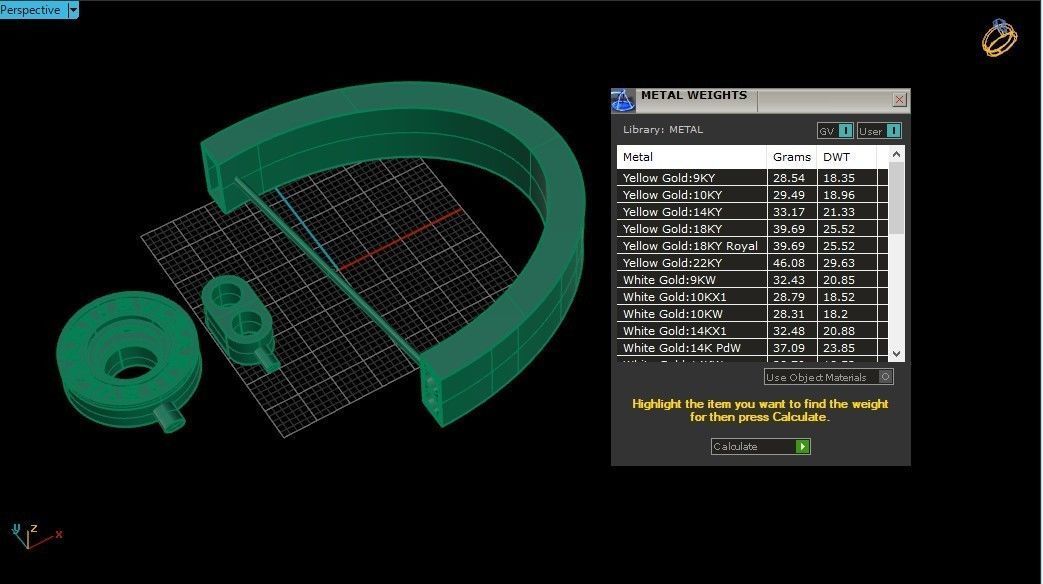Click the metal list scrollbar thumb

point(897,198)
